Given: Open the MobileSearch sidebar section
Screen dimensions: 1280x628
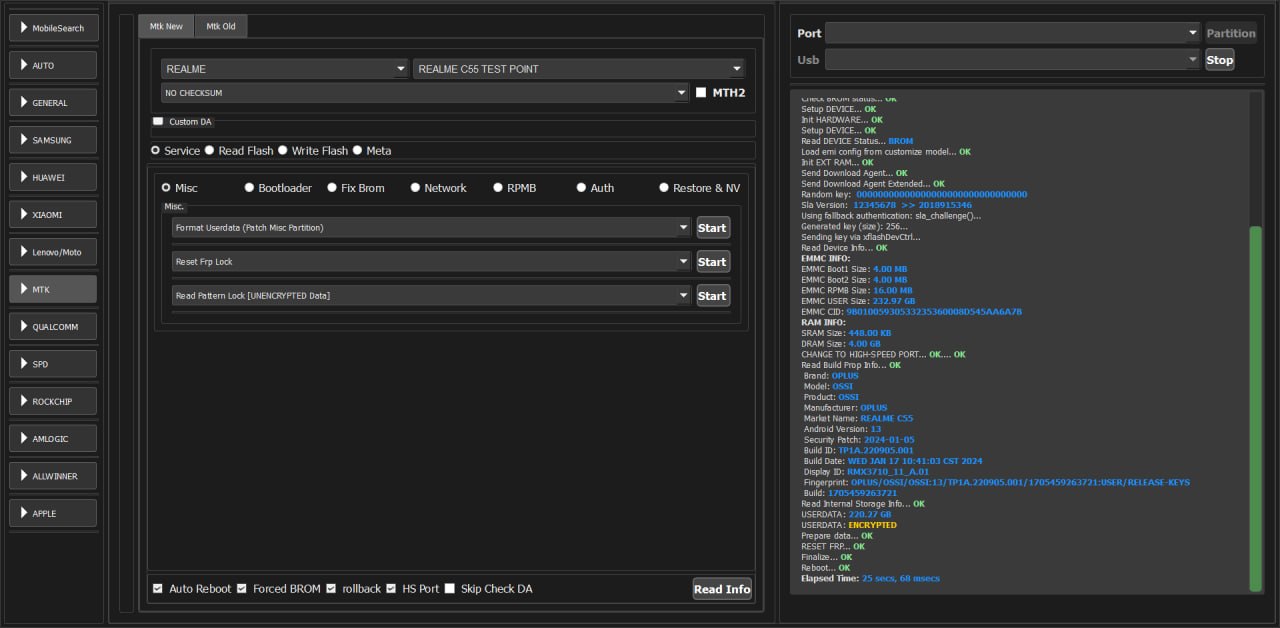Looking at the screenshot, I should pyautogui.click(x=53, y=28).
